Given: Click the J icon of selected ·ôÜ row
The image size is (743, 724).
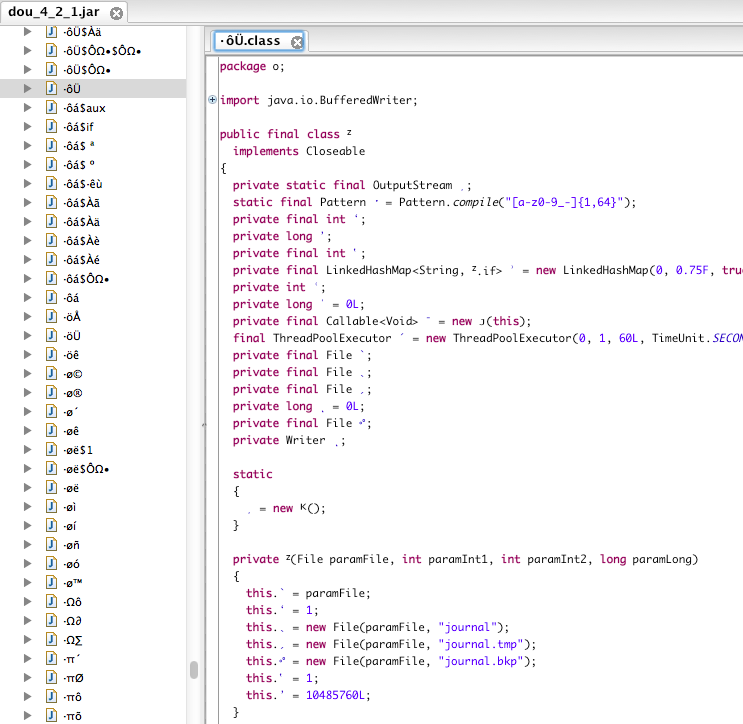Looking at the screenshot, I should point(51,88).
